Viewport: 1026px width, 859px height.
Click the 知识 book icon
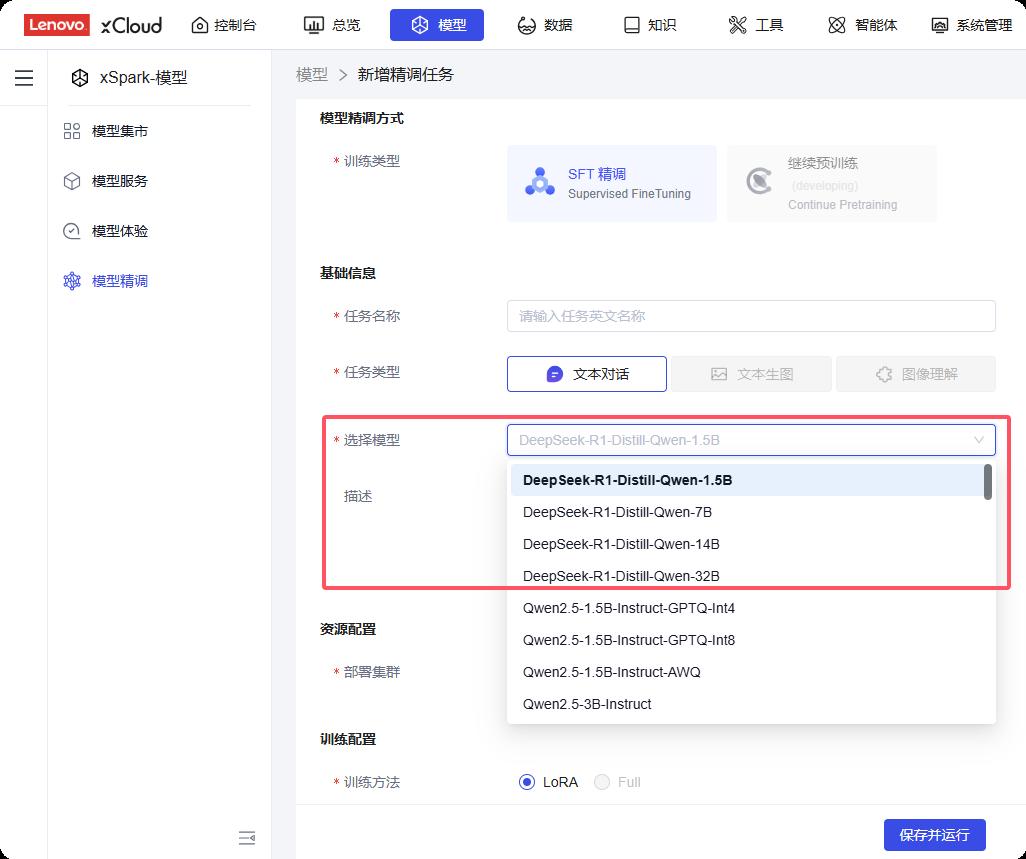coord(631,25)
